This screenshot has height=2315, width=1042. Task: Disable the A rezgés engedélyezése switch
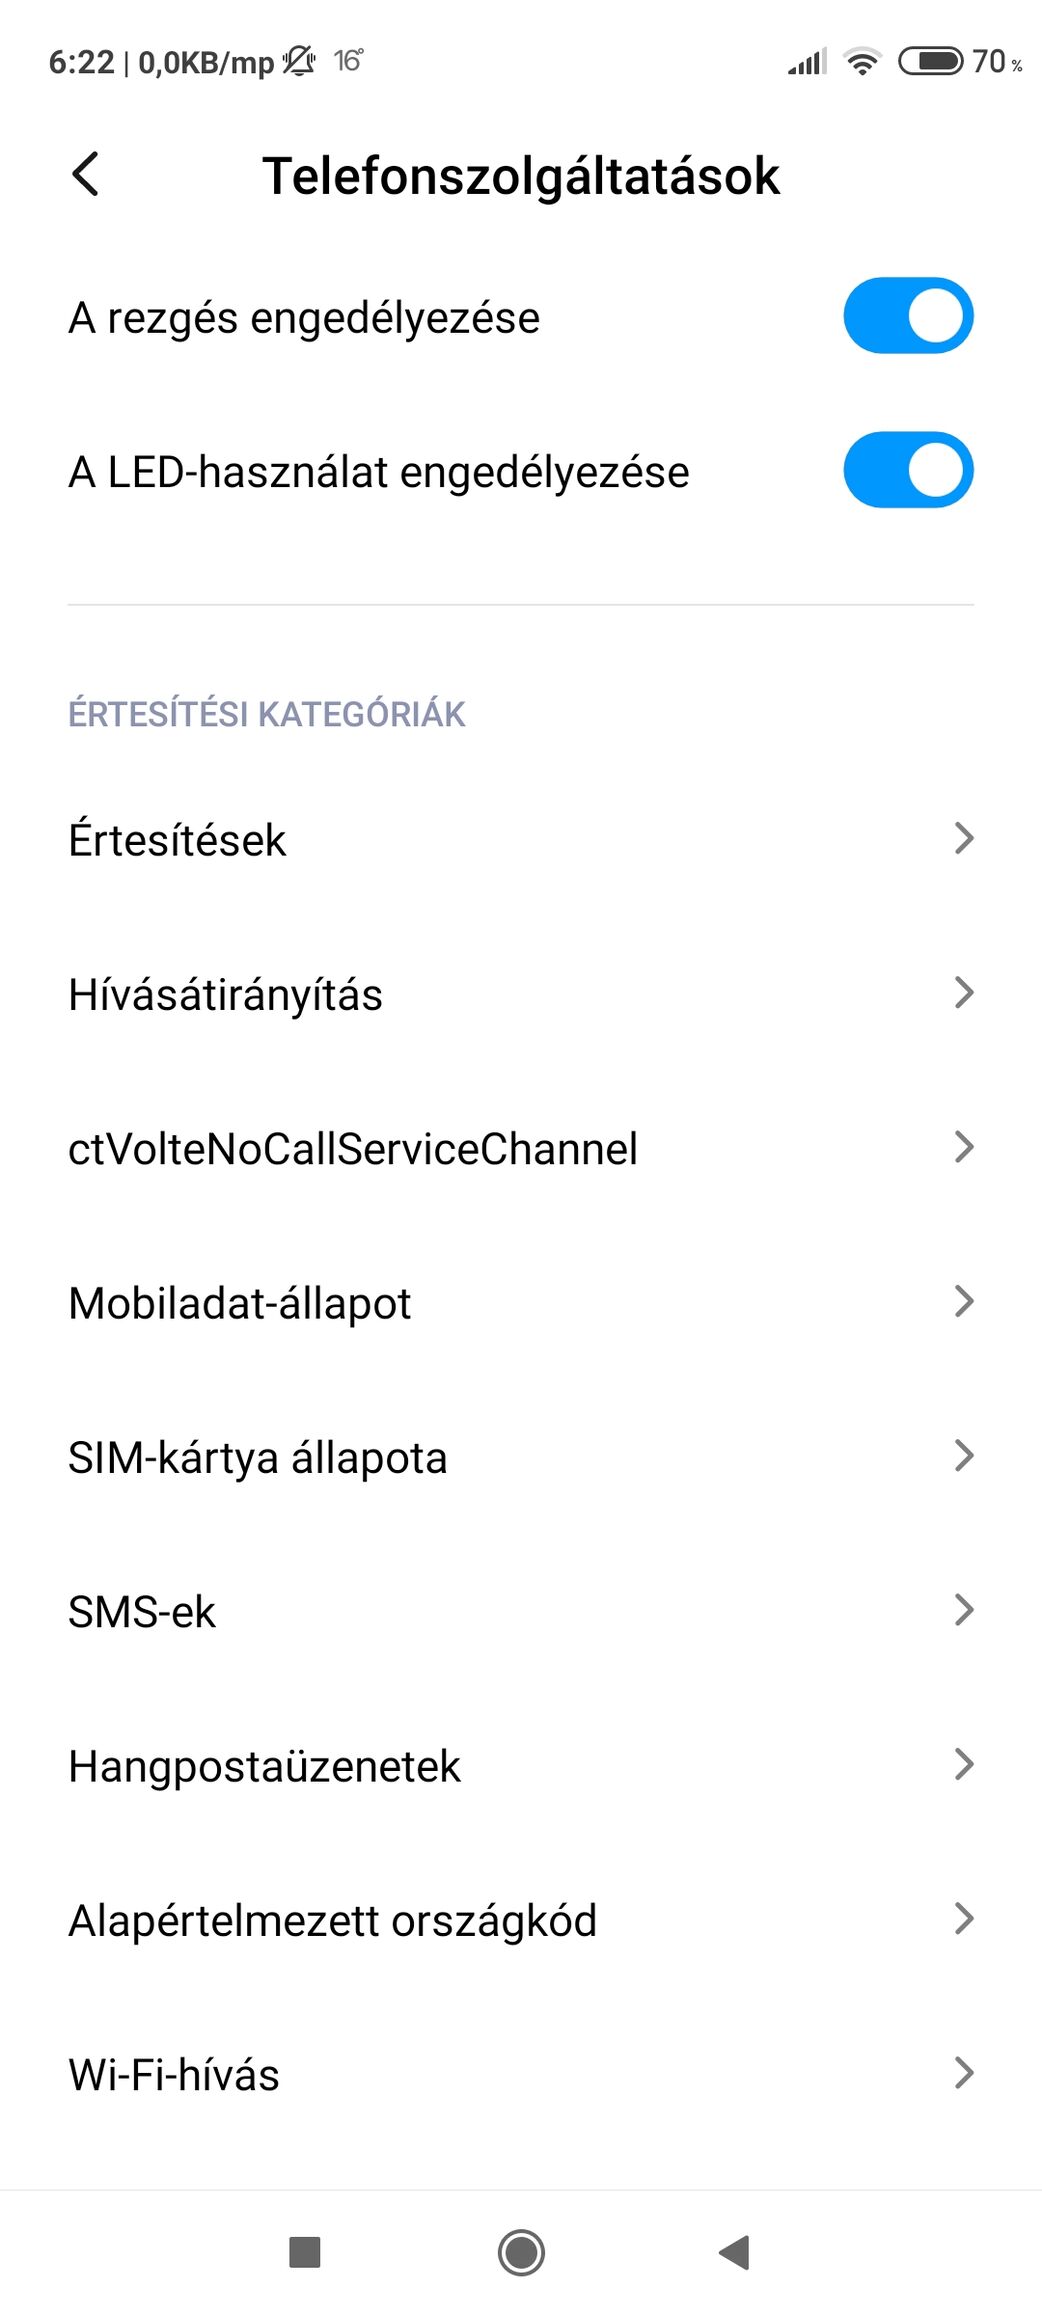tap(908, 316)
